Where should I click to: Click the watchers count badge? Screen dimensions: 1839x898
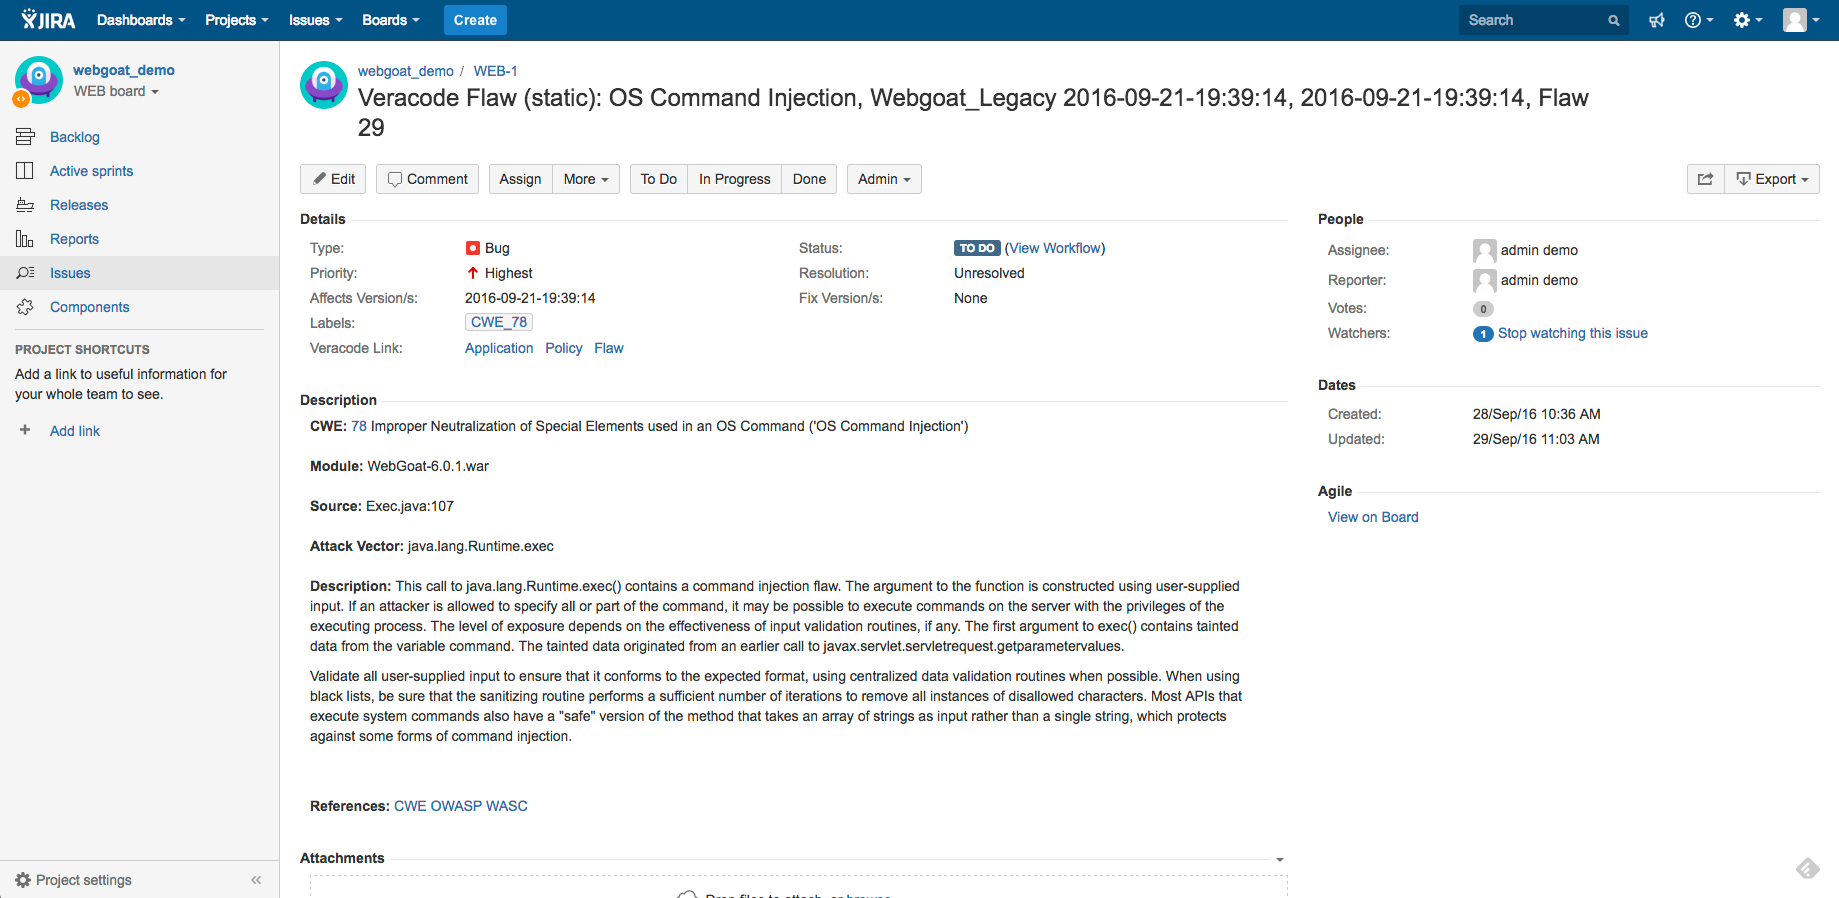pos(1483,334)
